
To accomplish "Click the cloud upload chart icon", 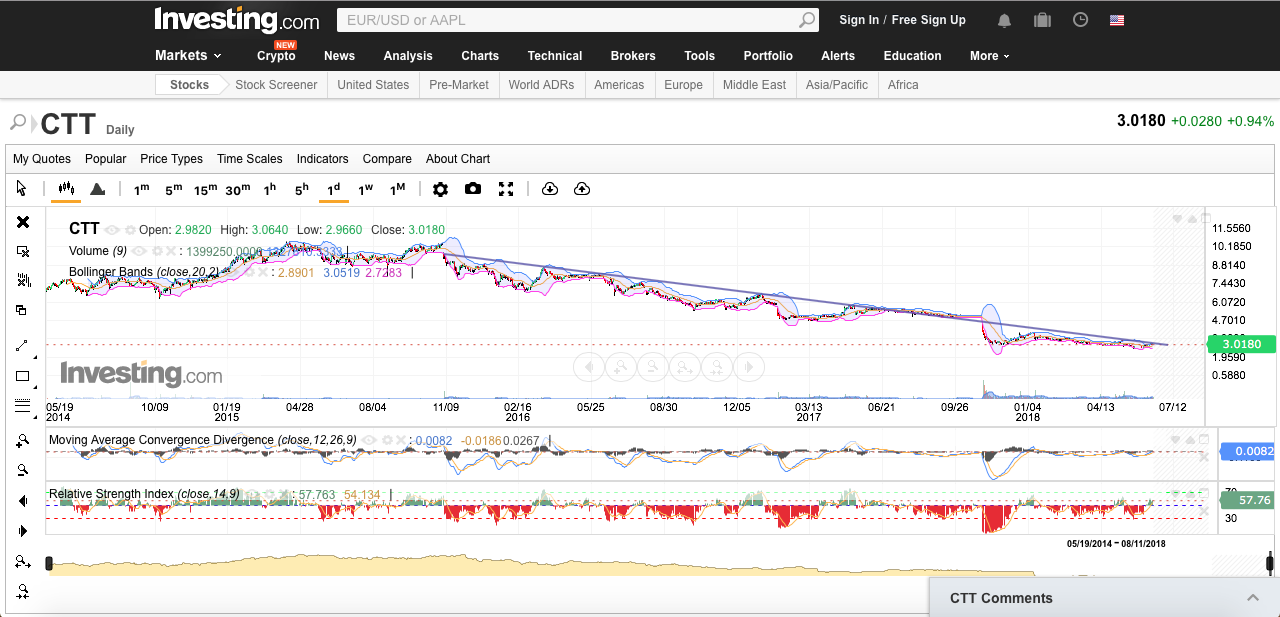I will tap(582, 189).
